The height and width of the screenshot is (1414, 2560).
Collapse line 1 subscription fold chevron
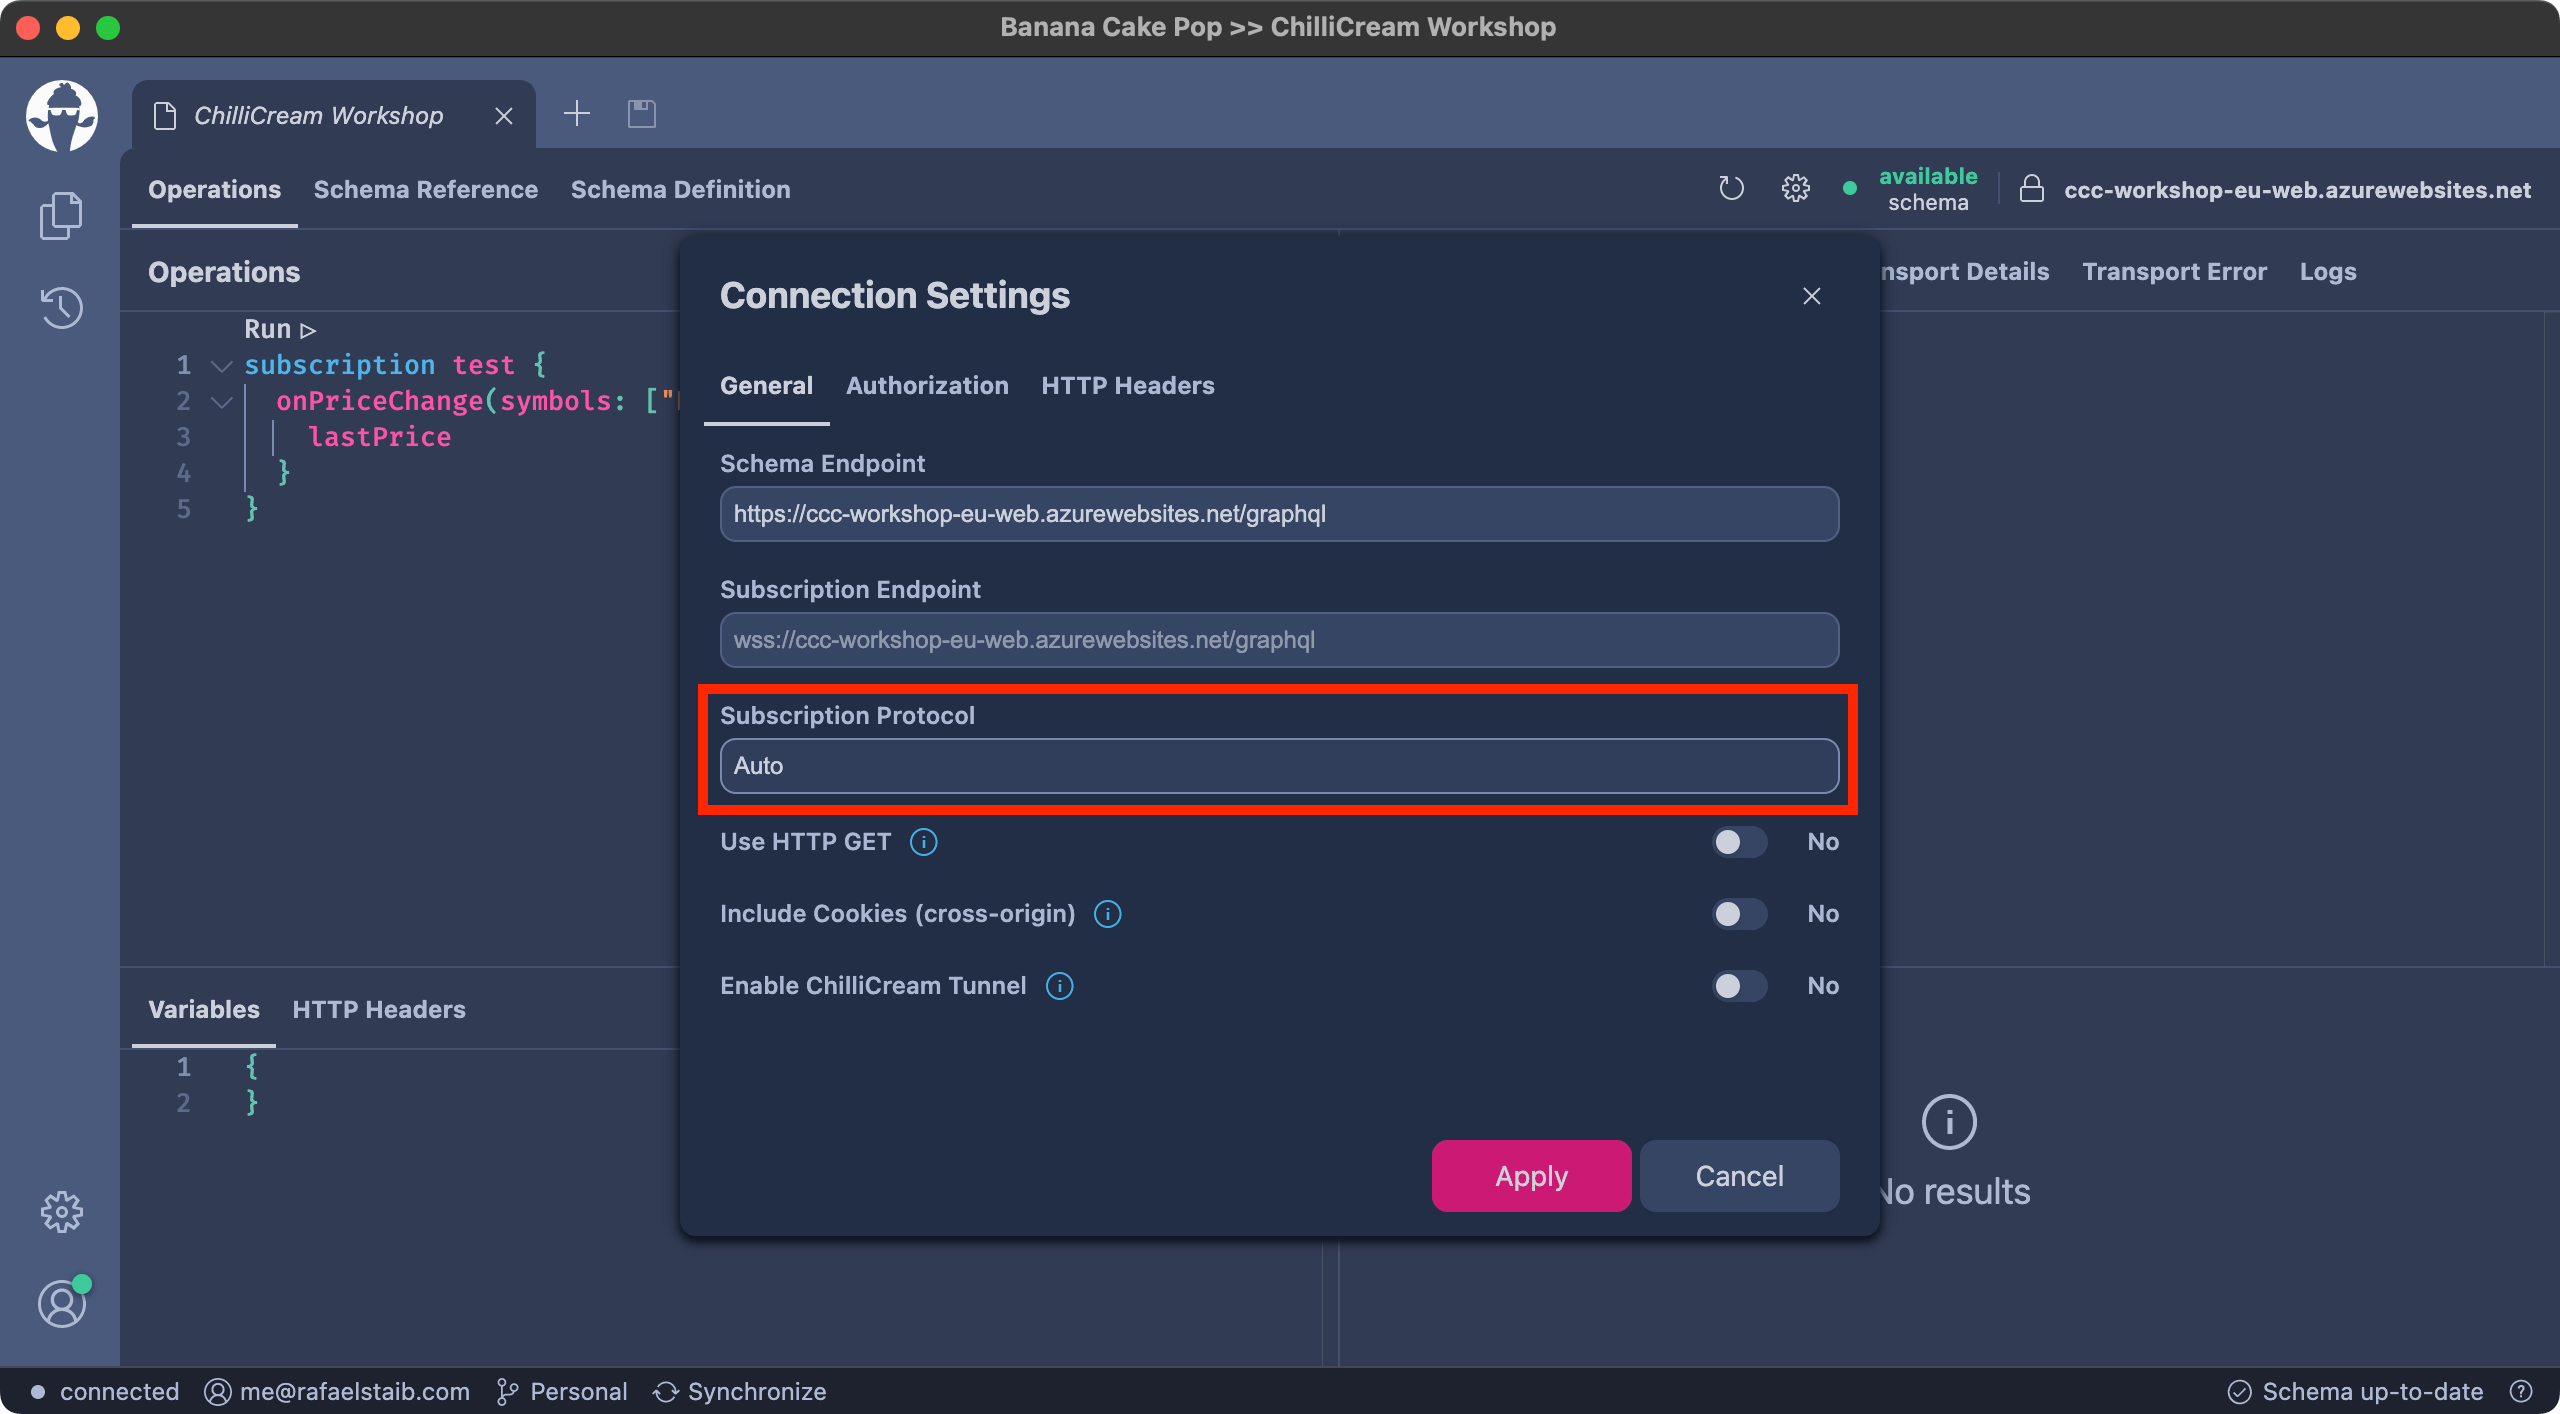[222, 366]
